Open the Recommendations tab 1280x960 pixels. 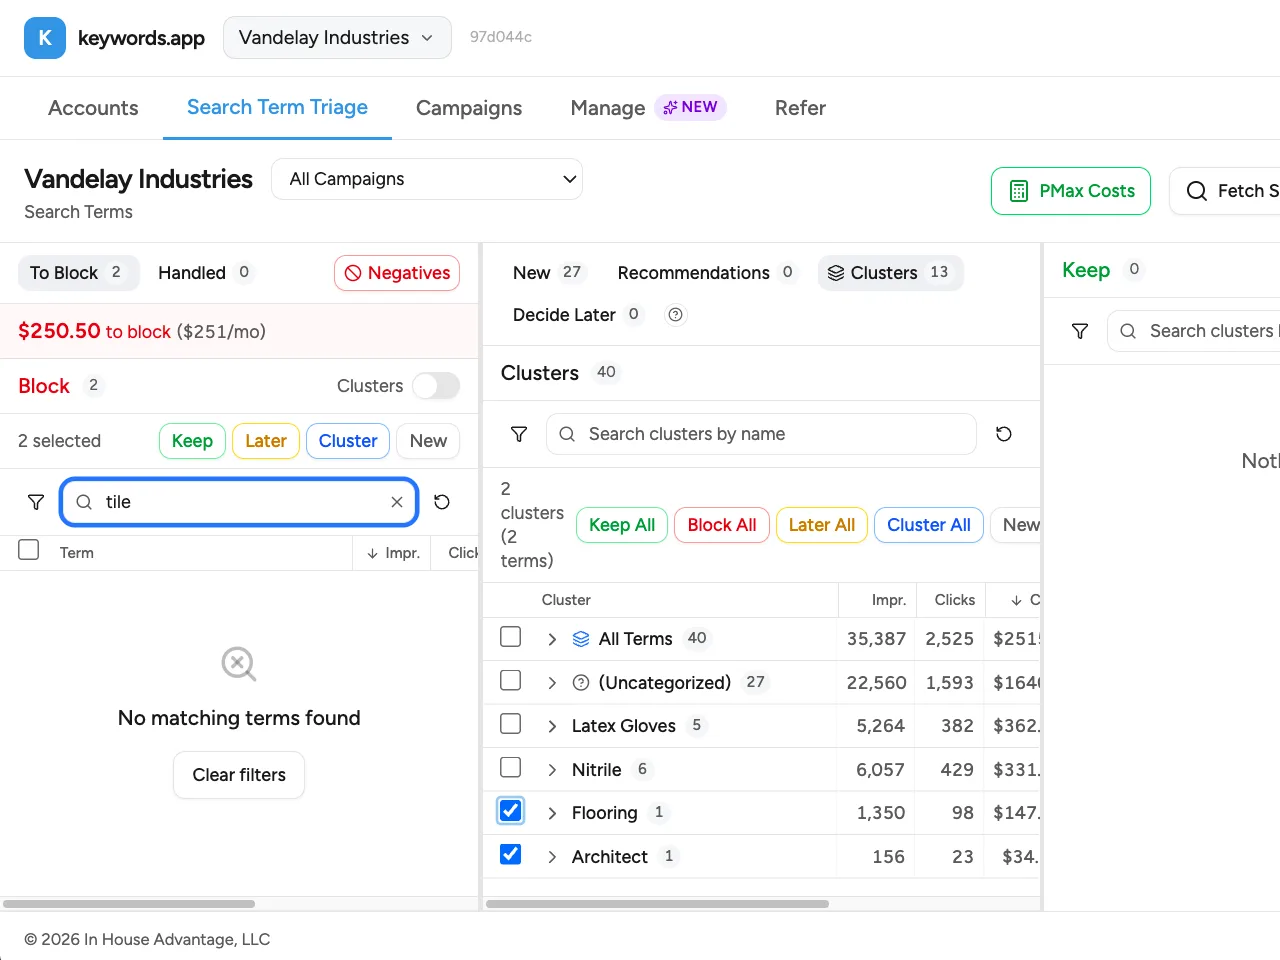coord(706,273)
